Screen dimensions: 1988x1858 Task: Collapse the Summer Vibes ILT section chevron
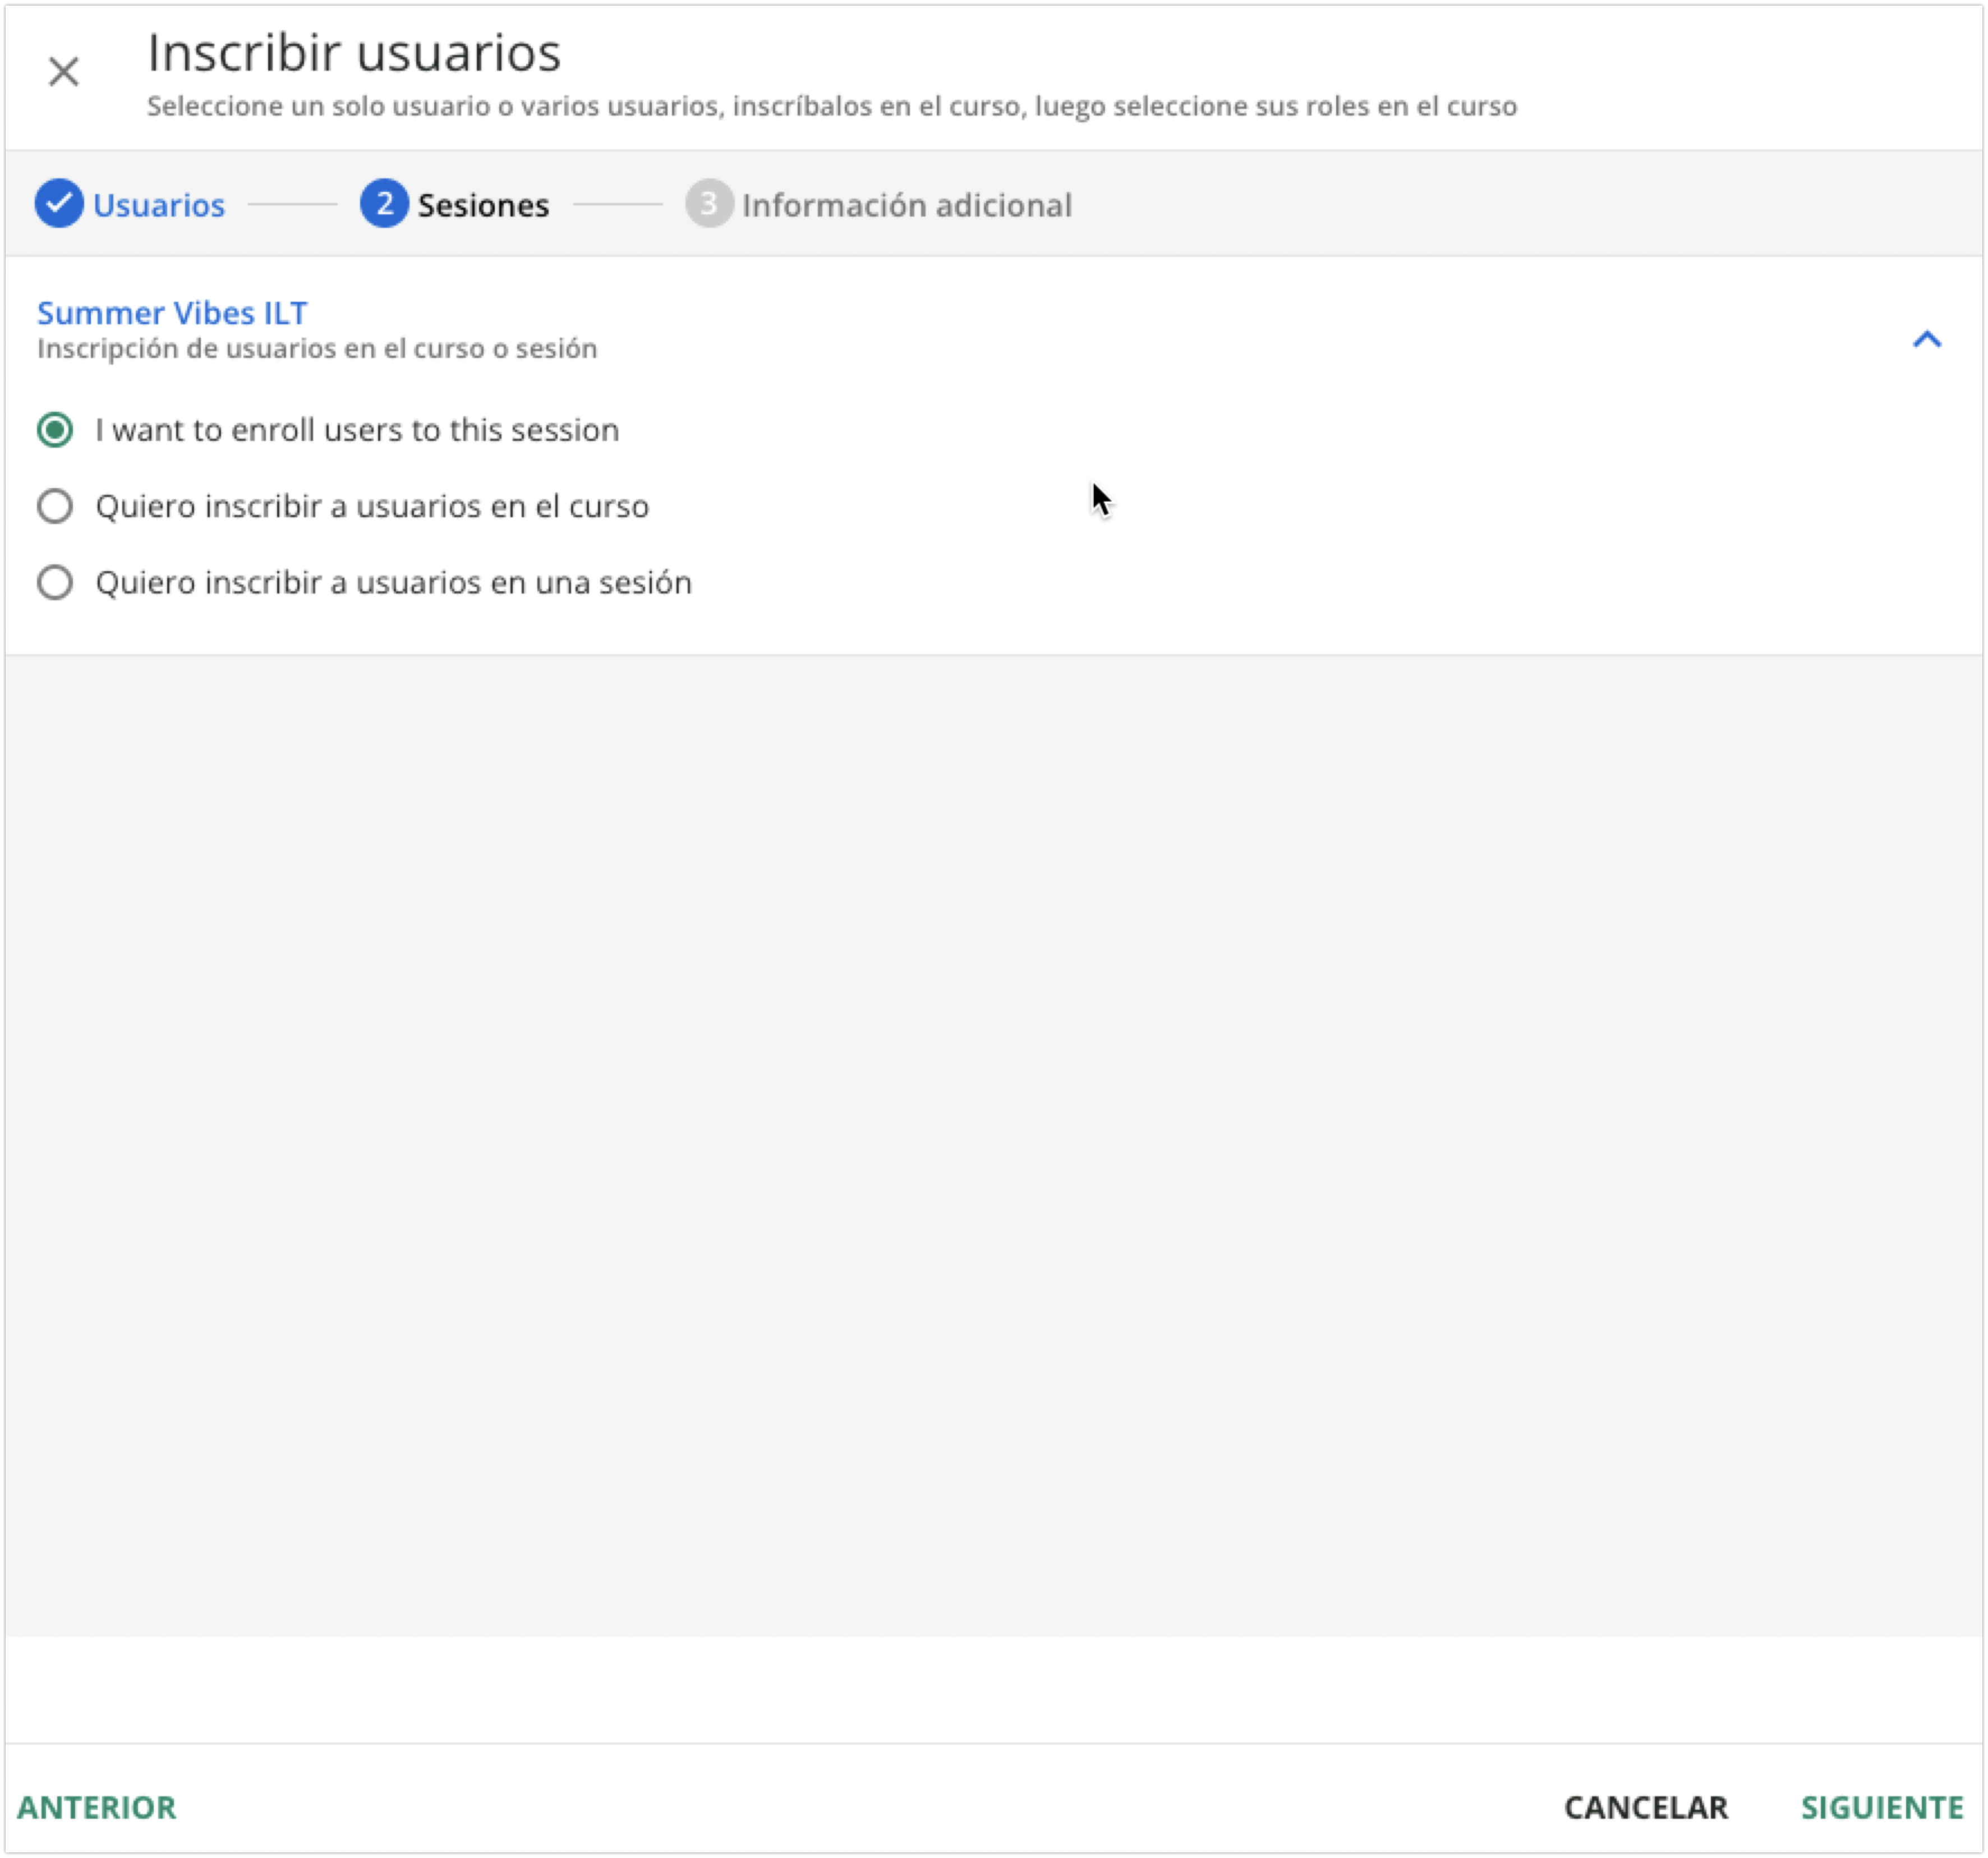[x=1926, y=340]
